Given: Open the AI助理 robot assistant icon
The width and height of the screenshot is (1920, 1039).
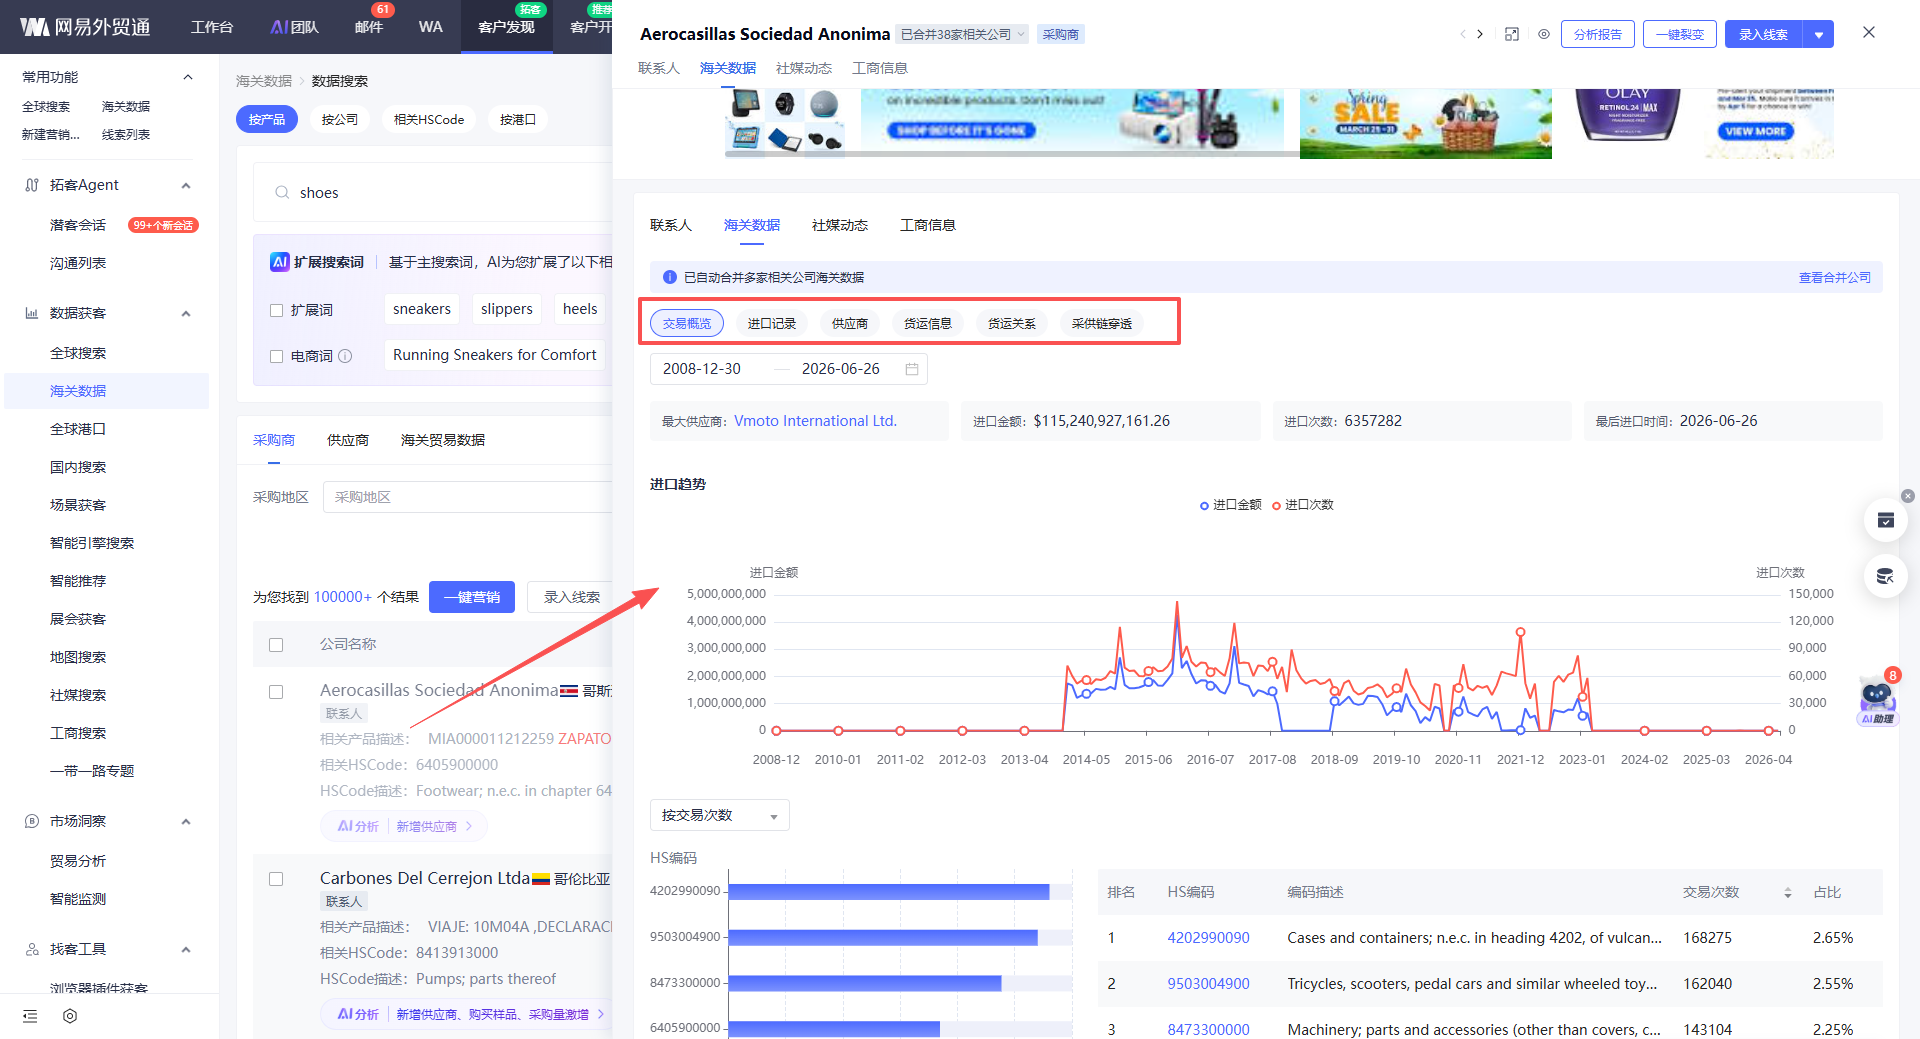Looking at the screenshot, I should pos(1877,700).
